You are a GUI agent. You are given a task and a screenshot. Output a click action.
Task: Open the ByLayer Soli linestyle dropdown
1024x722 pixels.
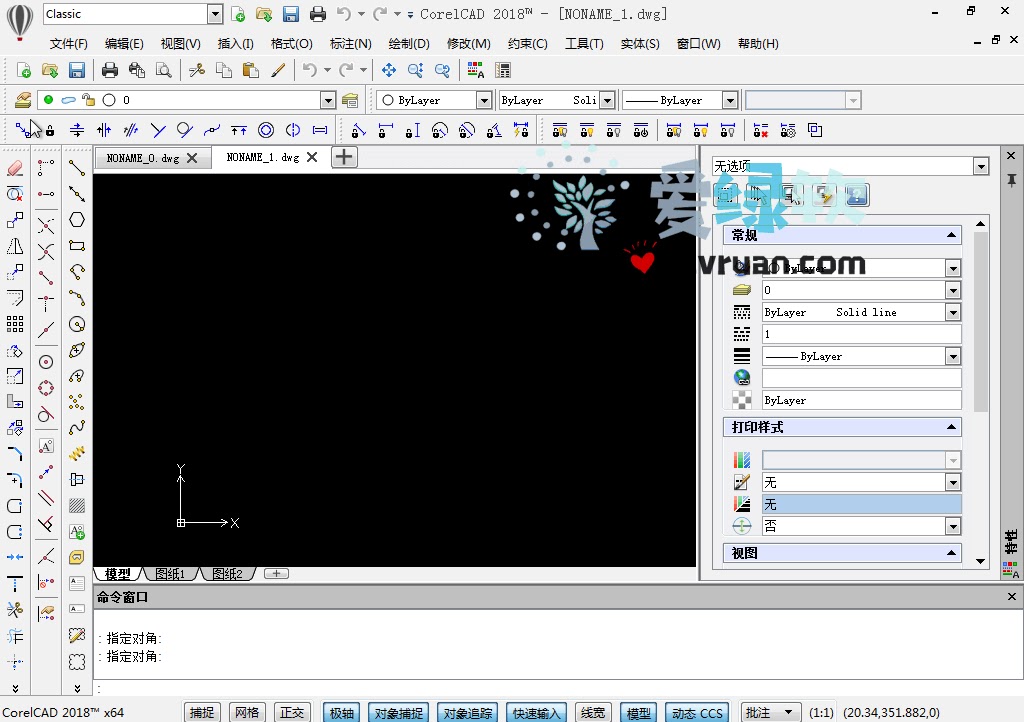click(607, 100)
